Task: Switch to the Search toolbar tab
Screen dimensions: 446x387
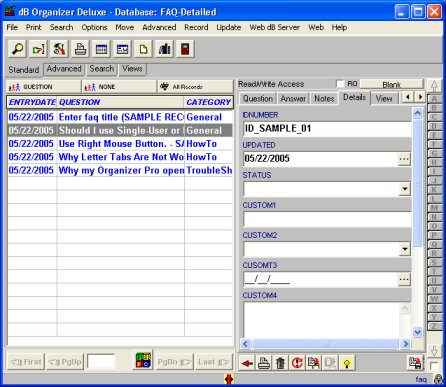Action: tap(102, 69)
